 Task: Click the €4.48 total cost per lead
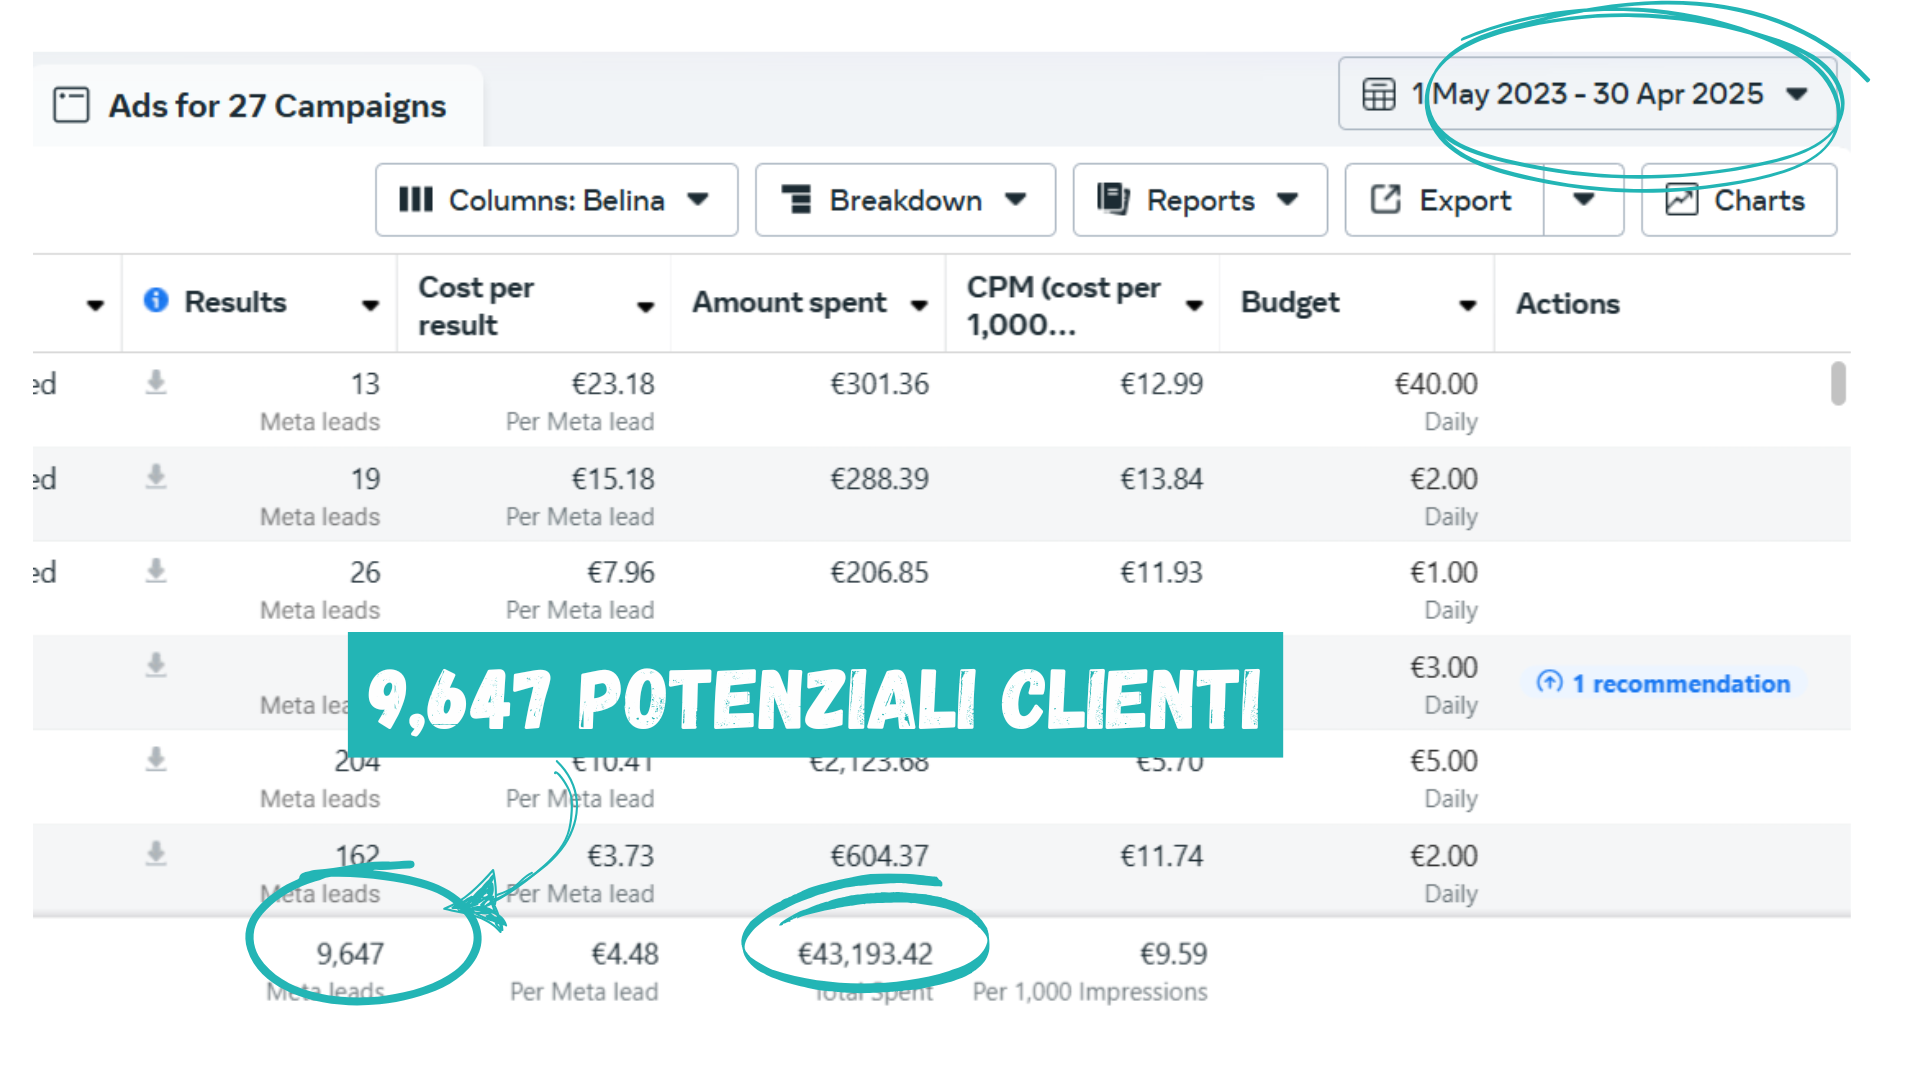pos(624,954)
